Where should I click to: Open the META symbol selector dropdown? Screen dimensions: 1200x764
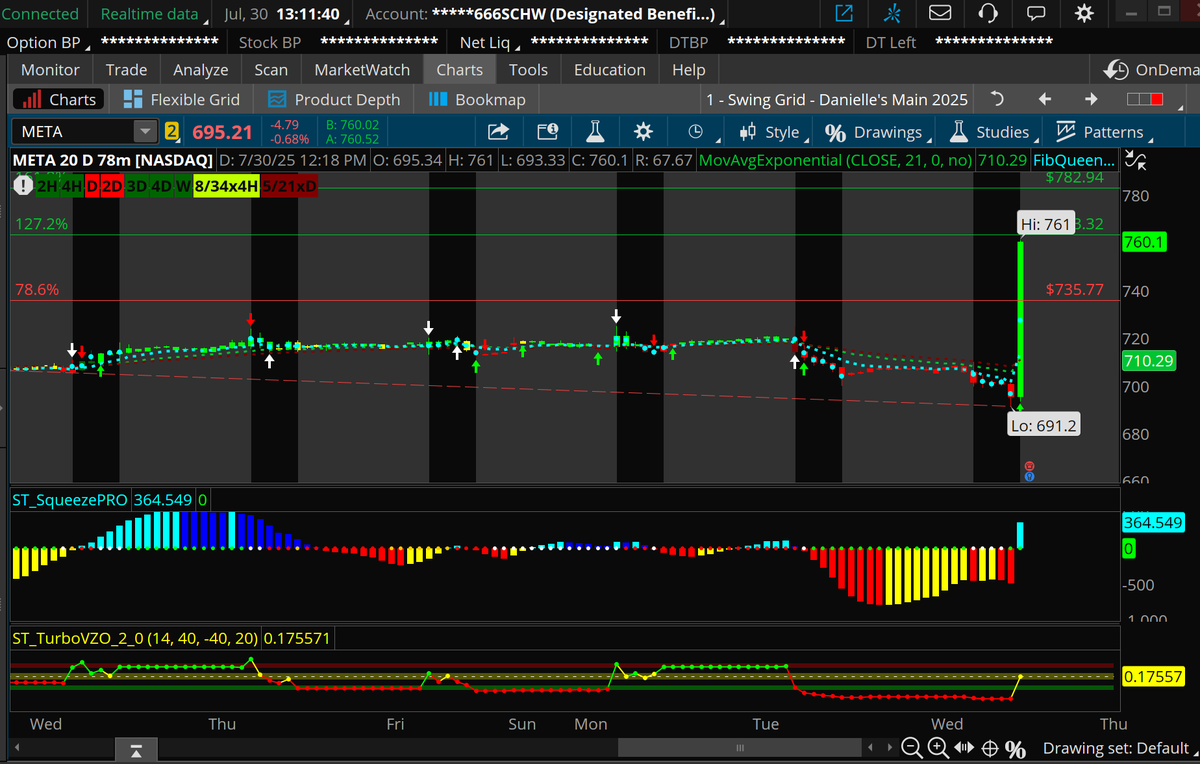144,131
